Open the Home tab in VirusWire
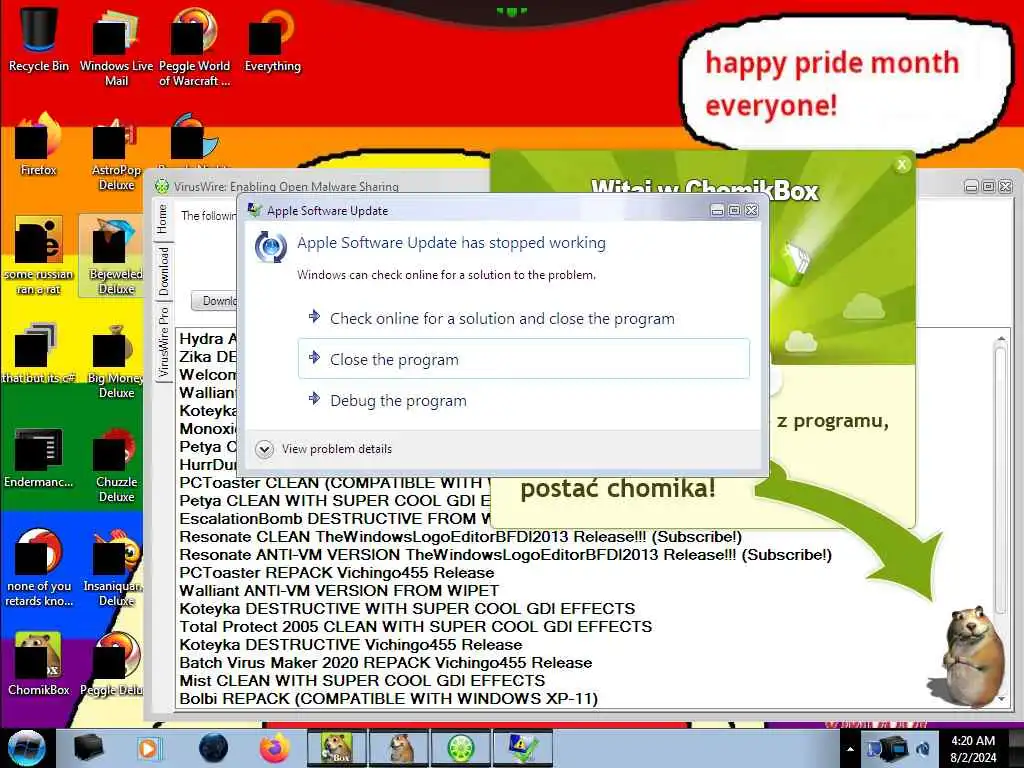Image resolution: width=1024 pixels, height=768 pixels. (163, 219)
